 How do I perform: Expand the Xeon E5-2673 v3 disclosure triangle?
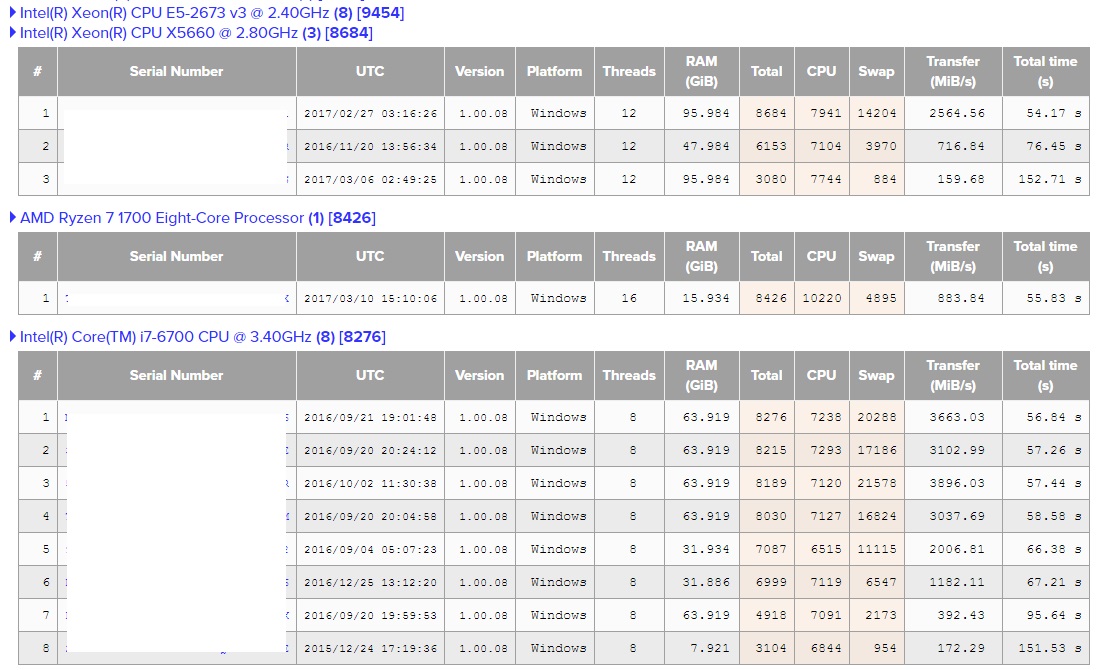click(13, 13)
